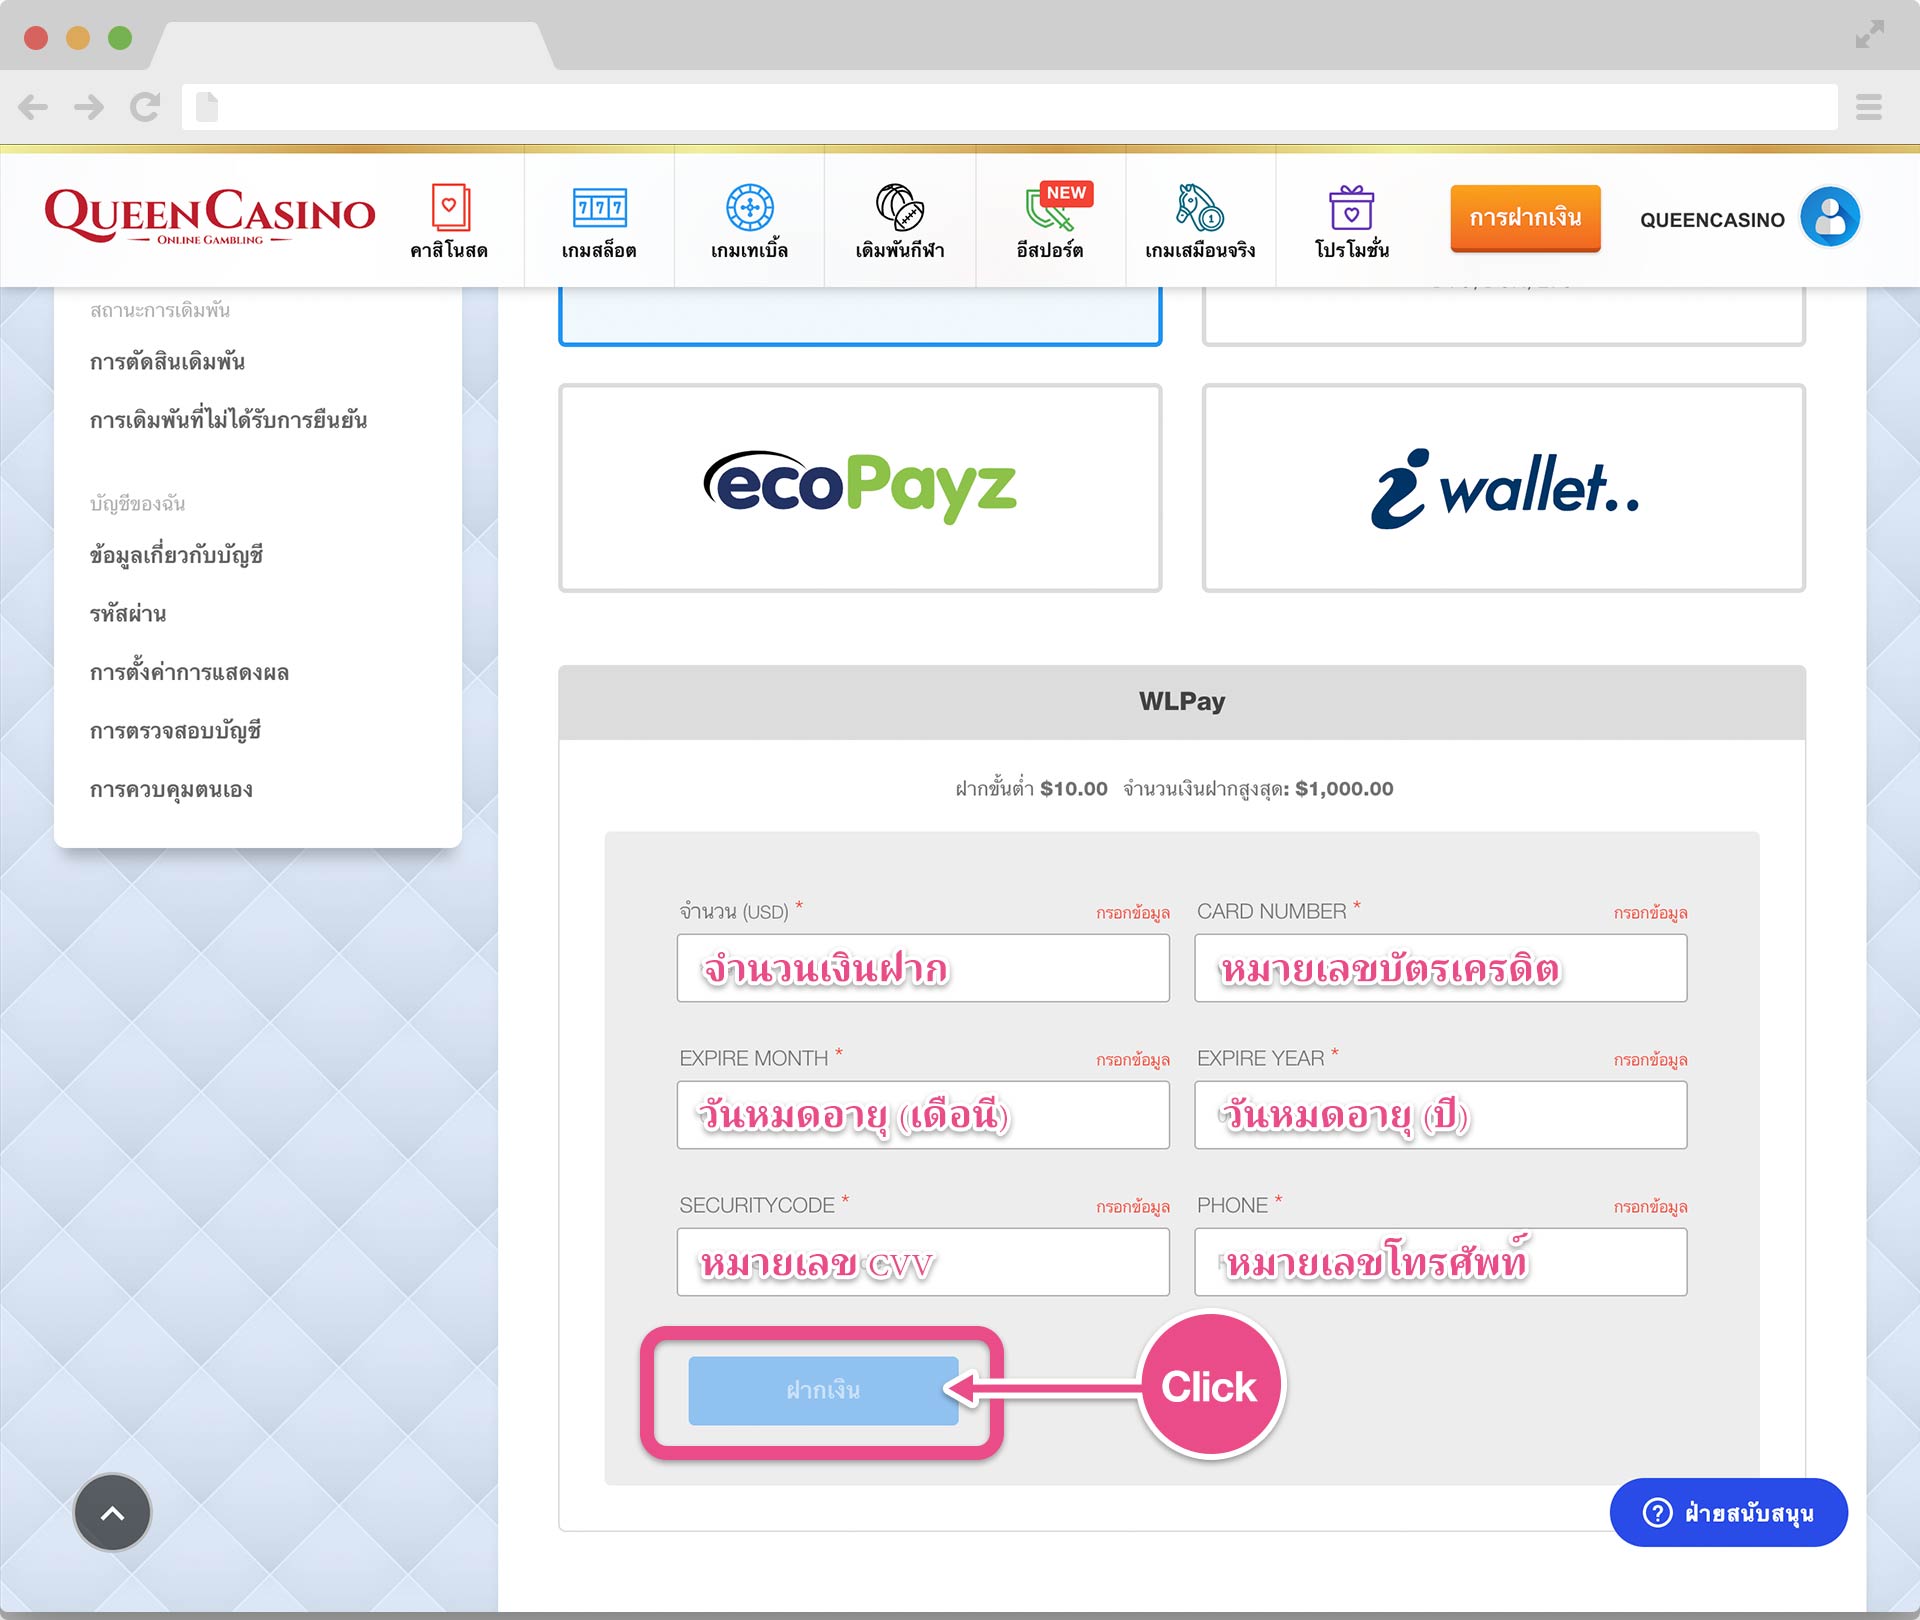Open the promotions (โปรโมชั่น) gift icon

[1351, 208]
